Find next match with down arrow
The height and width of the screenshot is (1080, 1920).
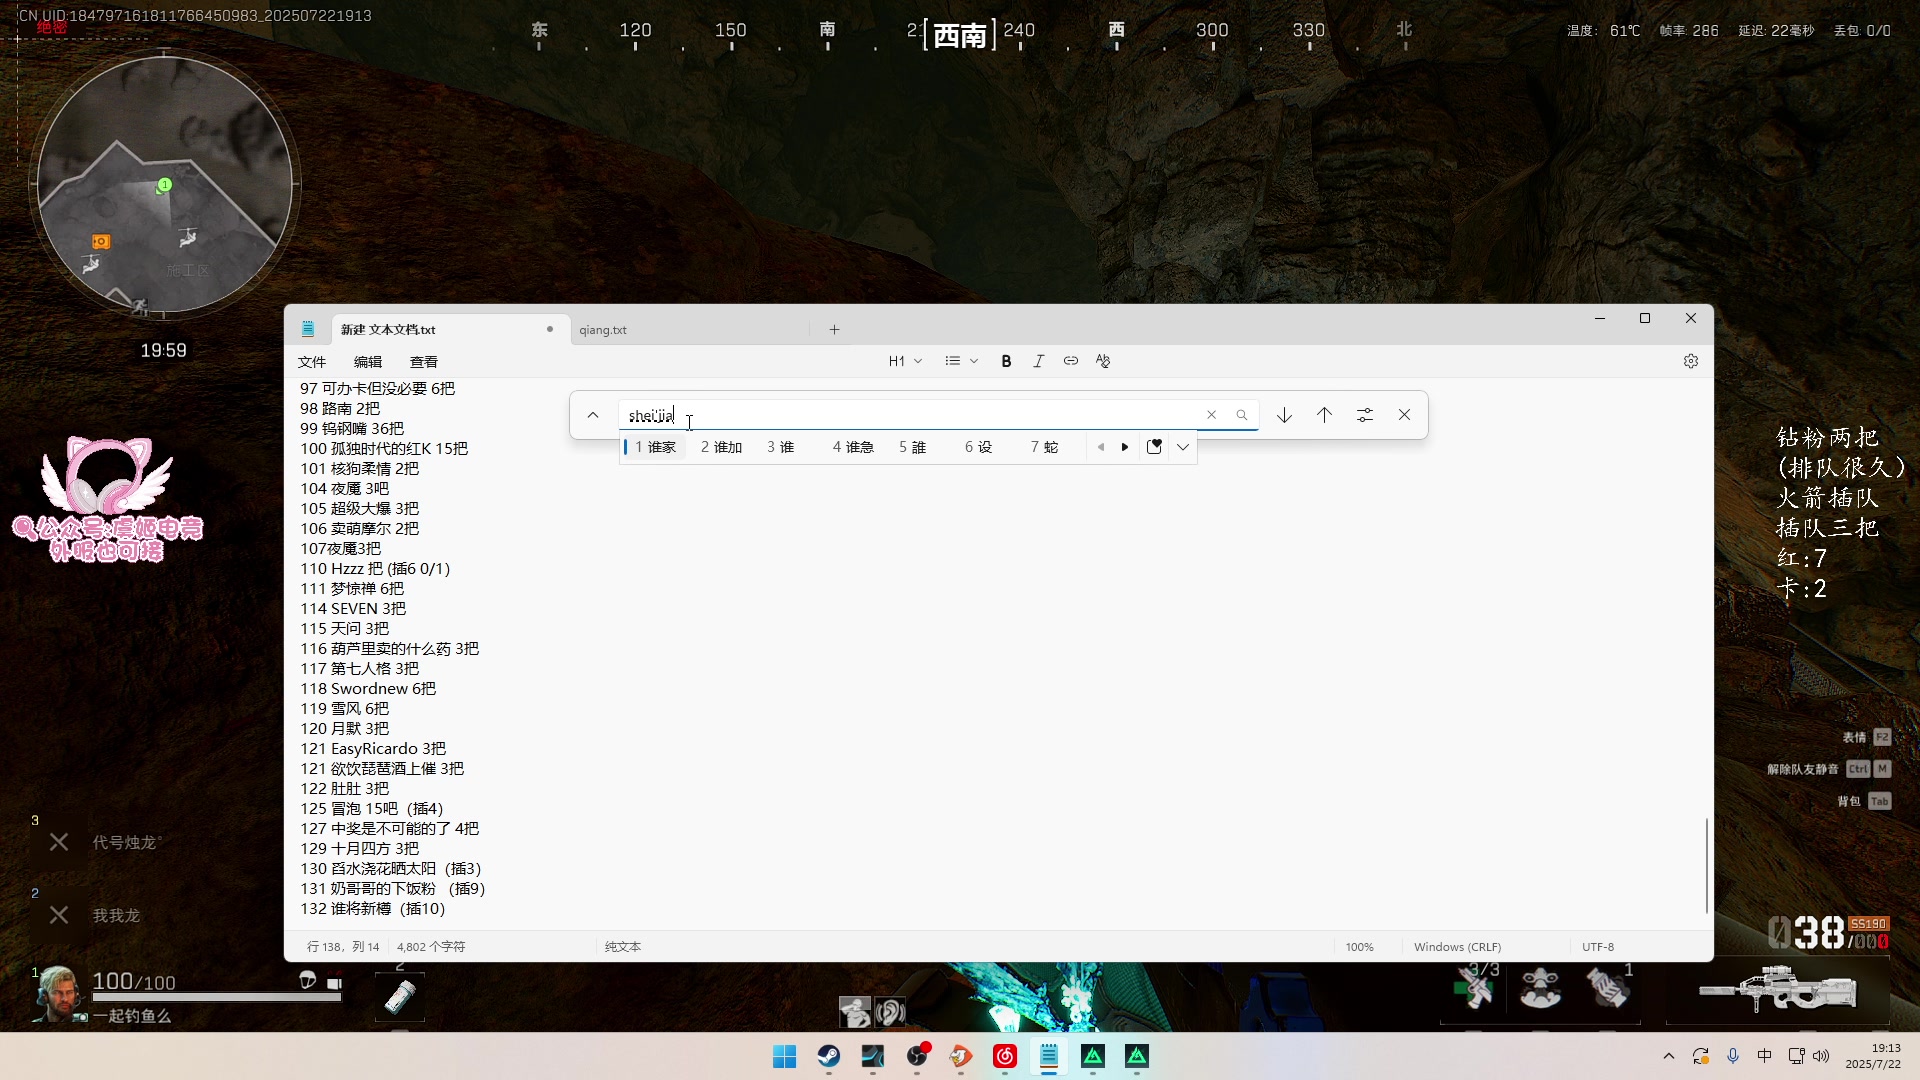tap(1284, 415)
